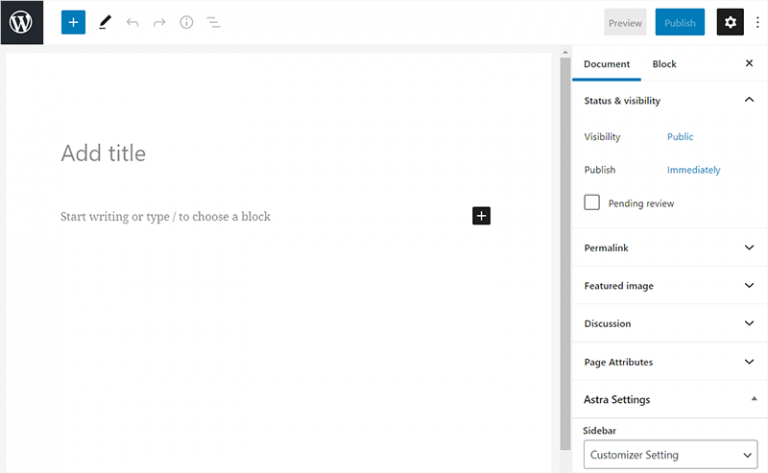Click the Preview button
This screenshot has height=473, width=768.
[x=625, y=23]
